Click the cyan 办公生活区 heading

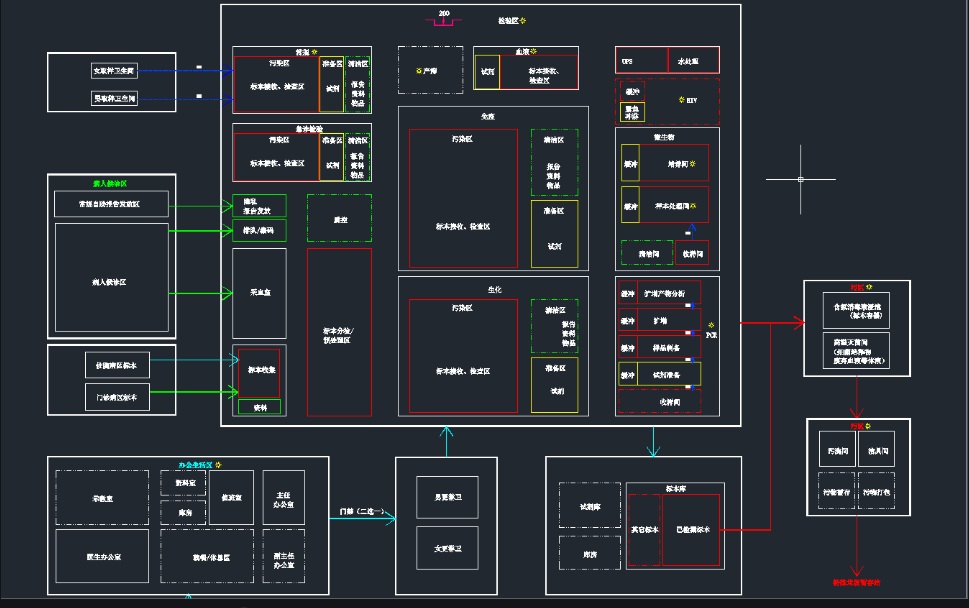coord(194,465)
